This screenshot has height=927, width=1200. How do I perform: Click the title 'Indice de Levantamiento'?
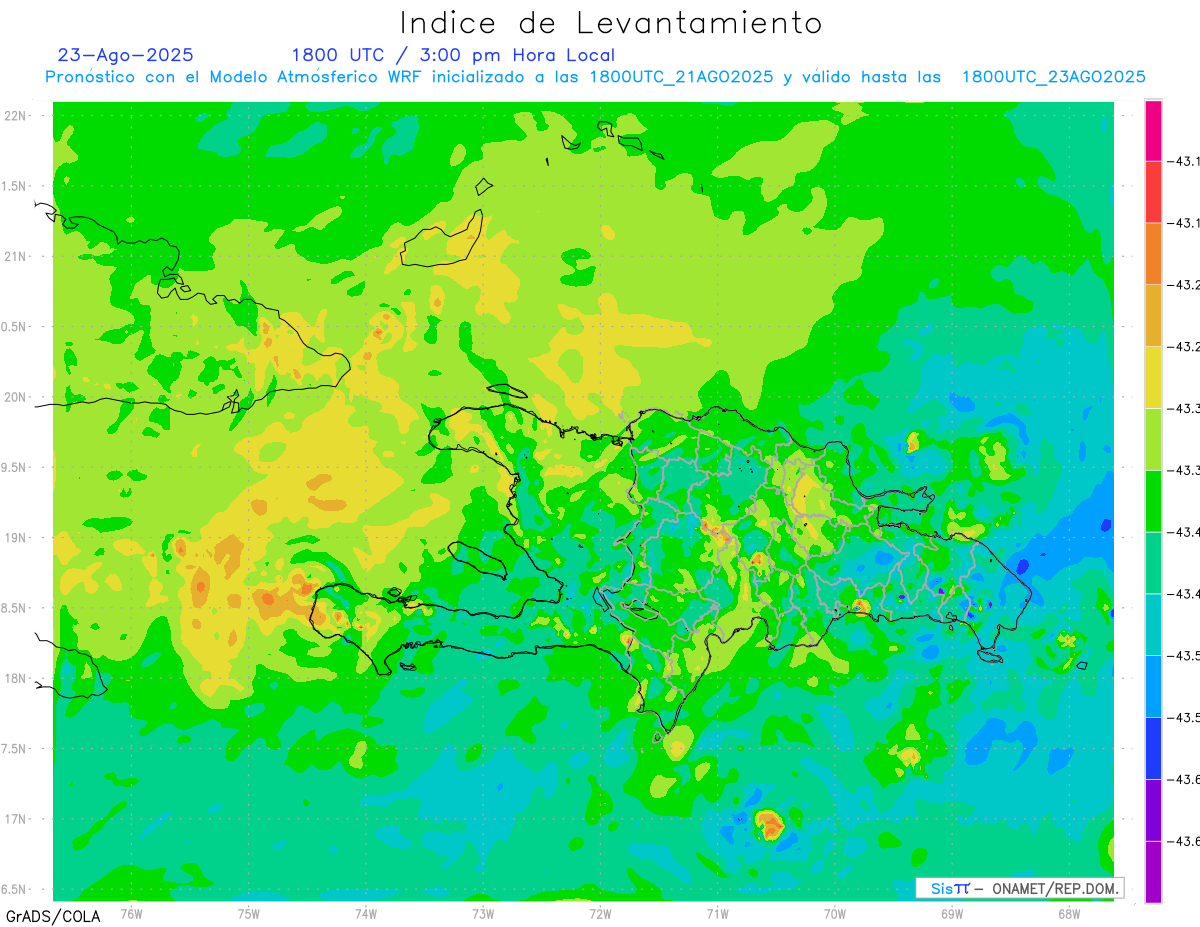[x=611, y=23]
